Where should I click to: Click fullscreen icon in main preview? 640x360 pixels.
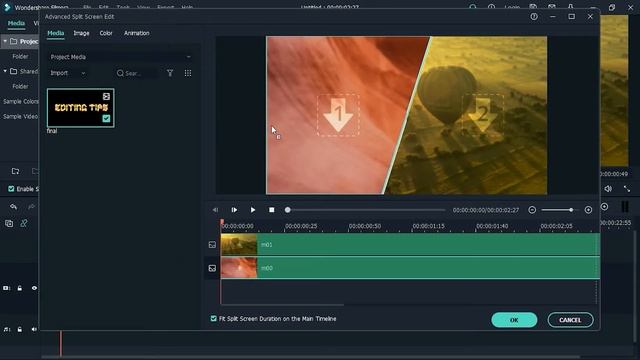(627, 189)
